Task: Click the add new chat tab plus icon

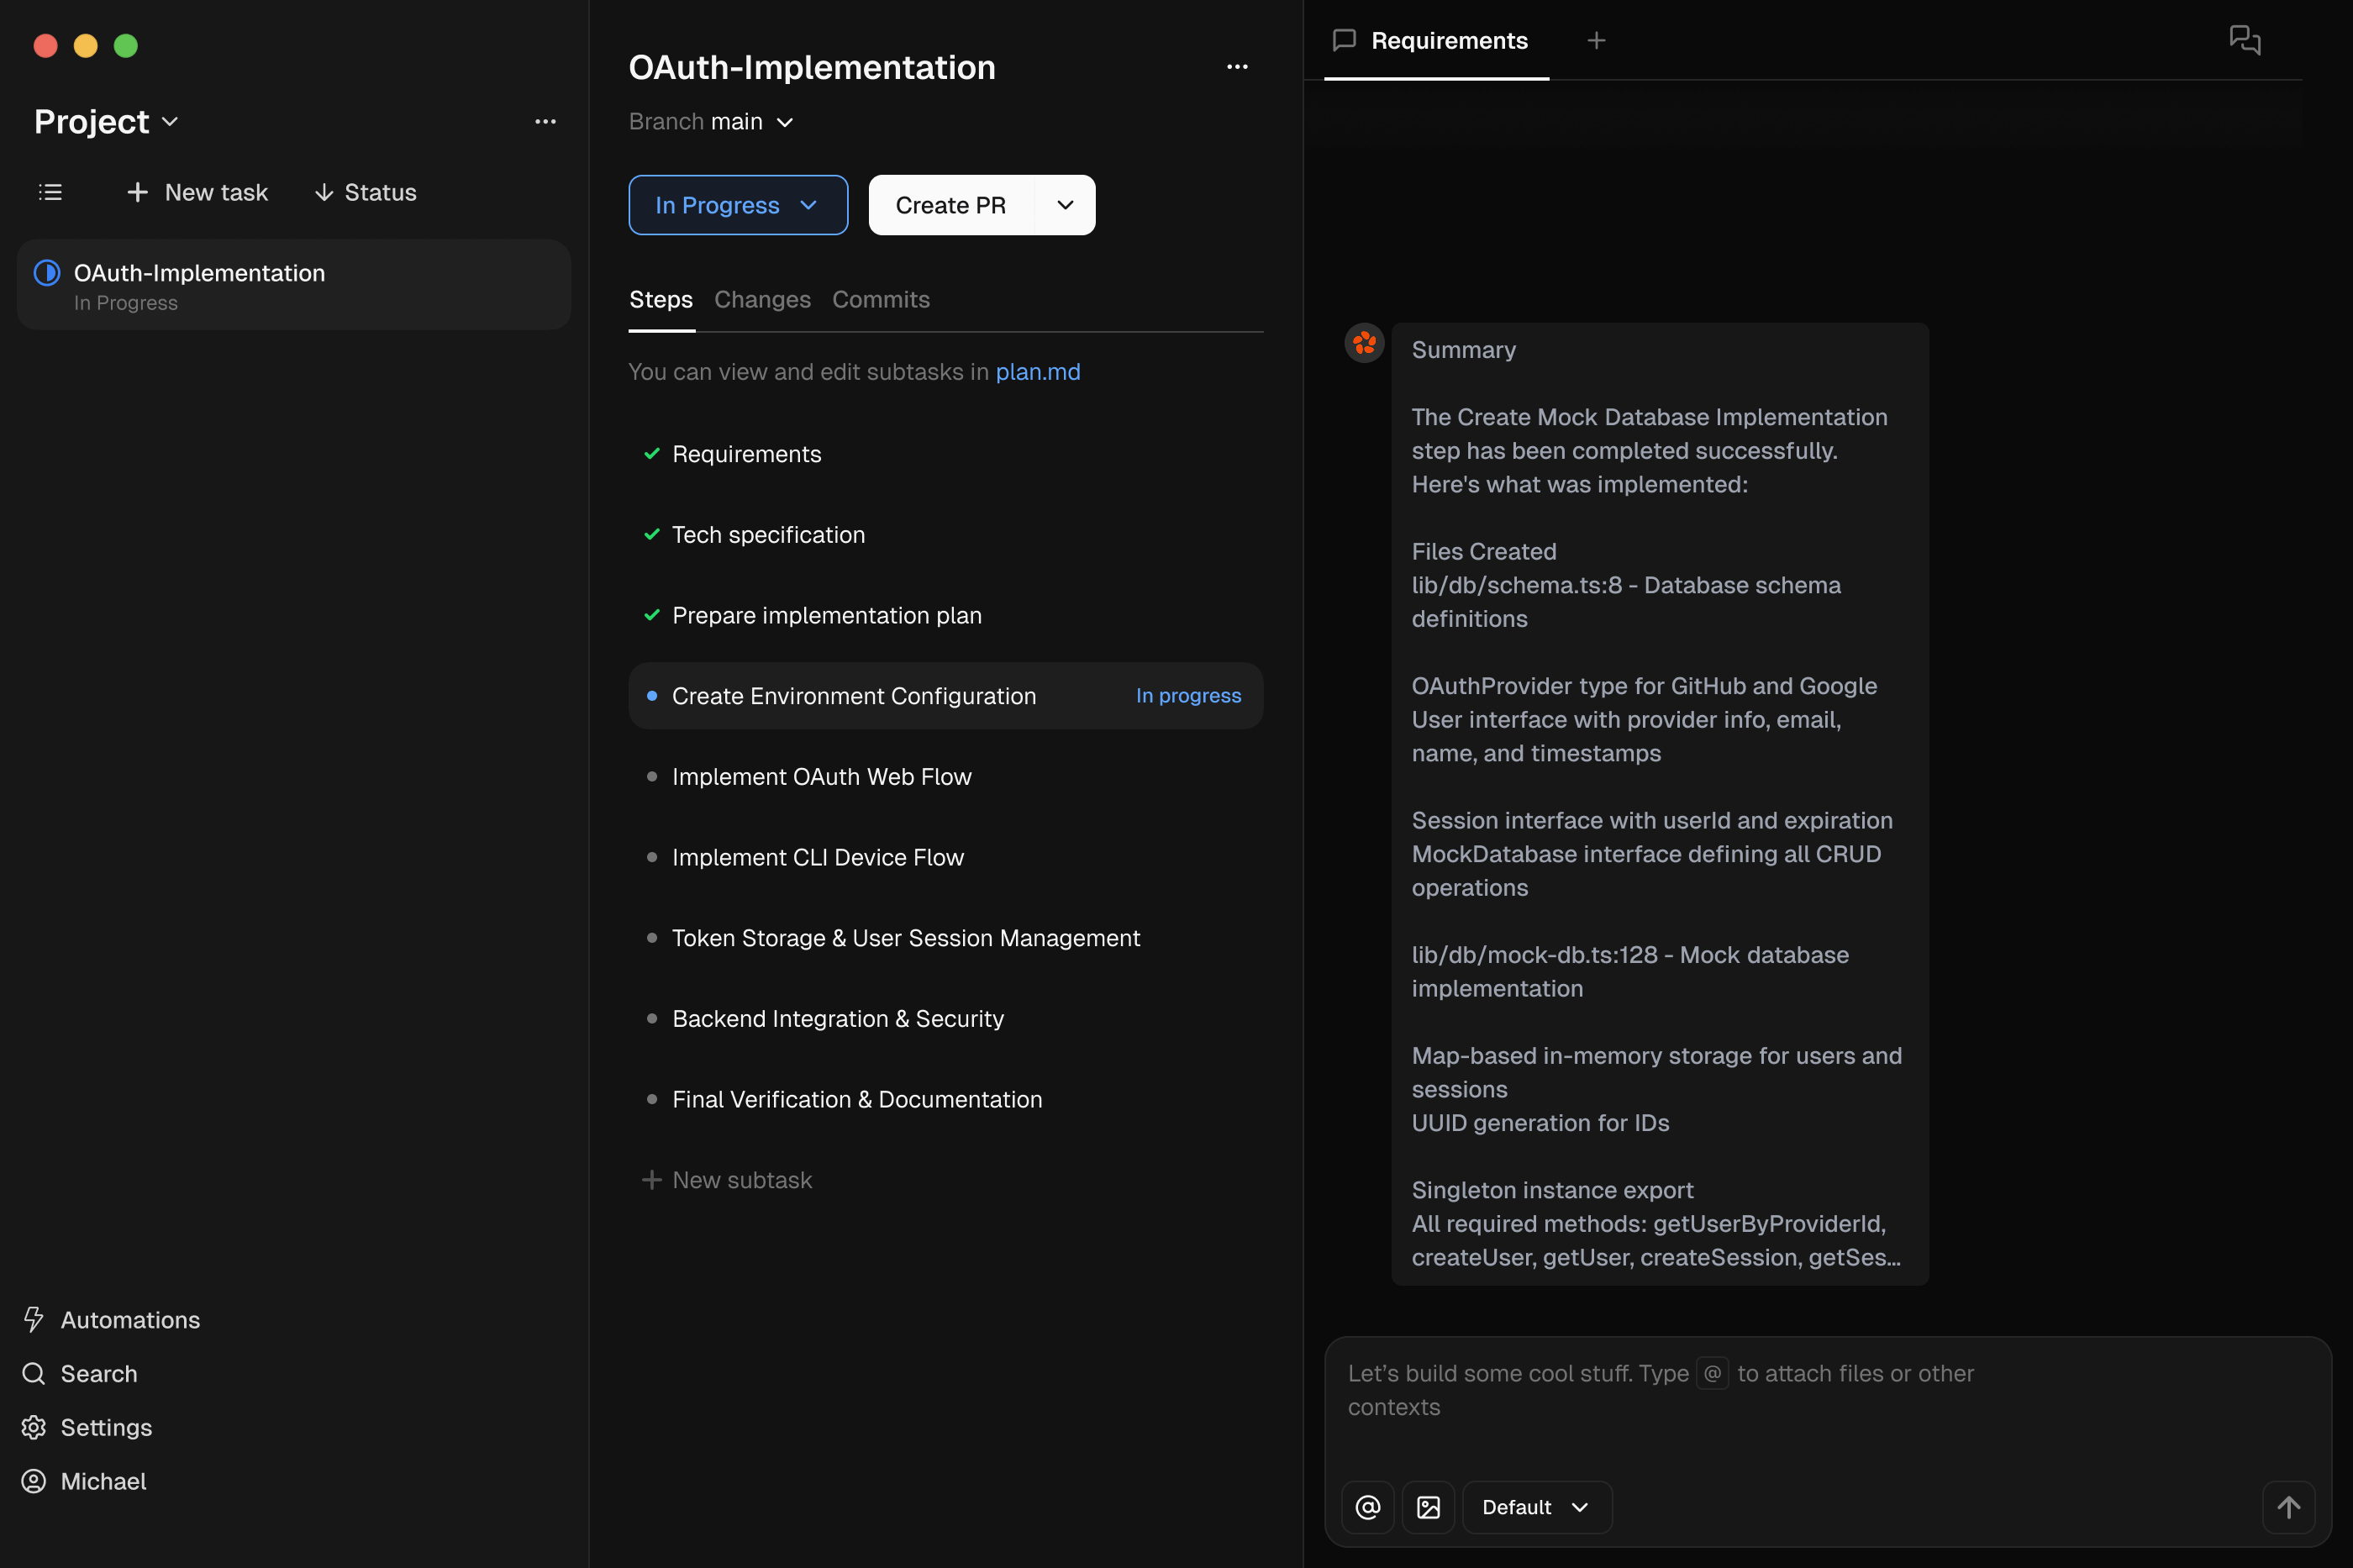Action: pos(1596,41)
